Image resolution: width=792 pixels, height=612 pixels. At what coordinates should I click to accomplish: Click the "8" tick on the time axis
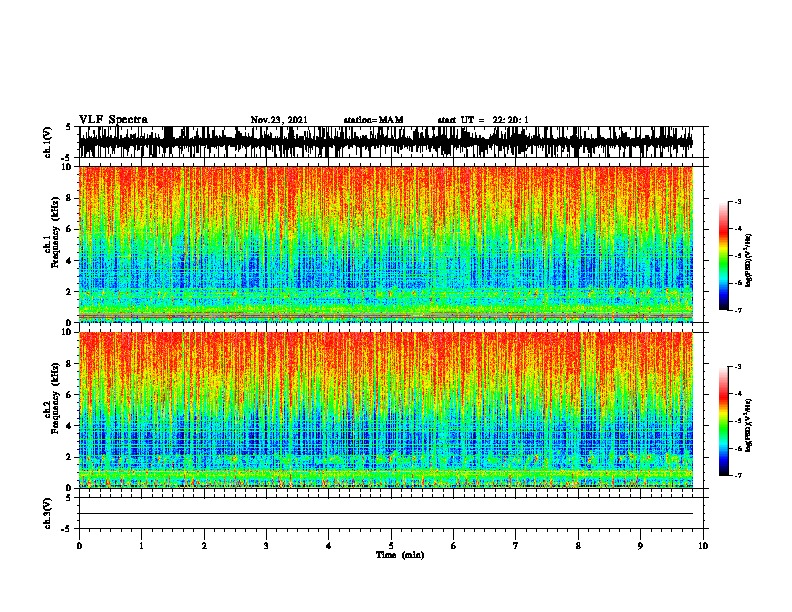coord(578,546)
